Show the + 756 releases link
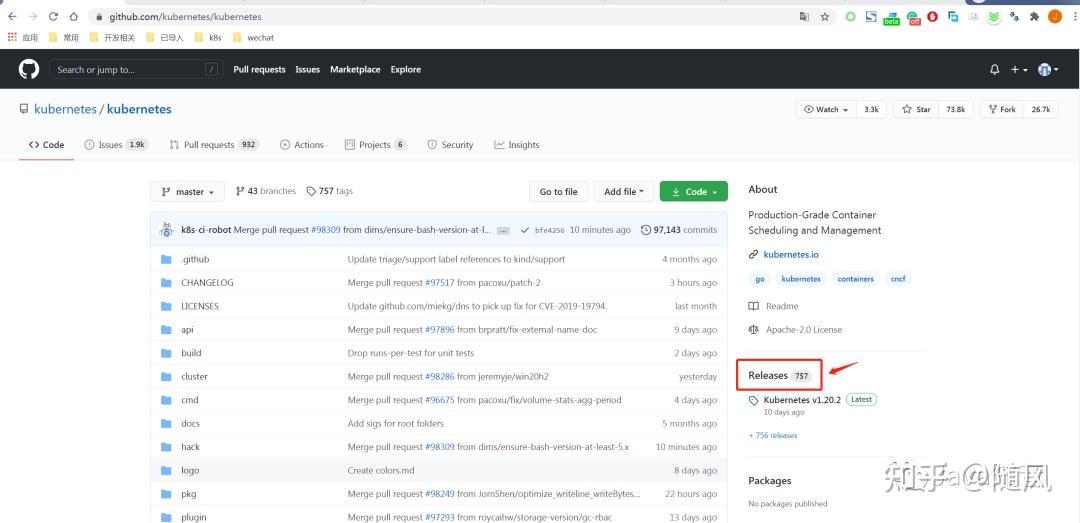The height and width of the screenshot is (523, 1080). point(773,435)
